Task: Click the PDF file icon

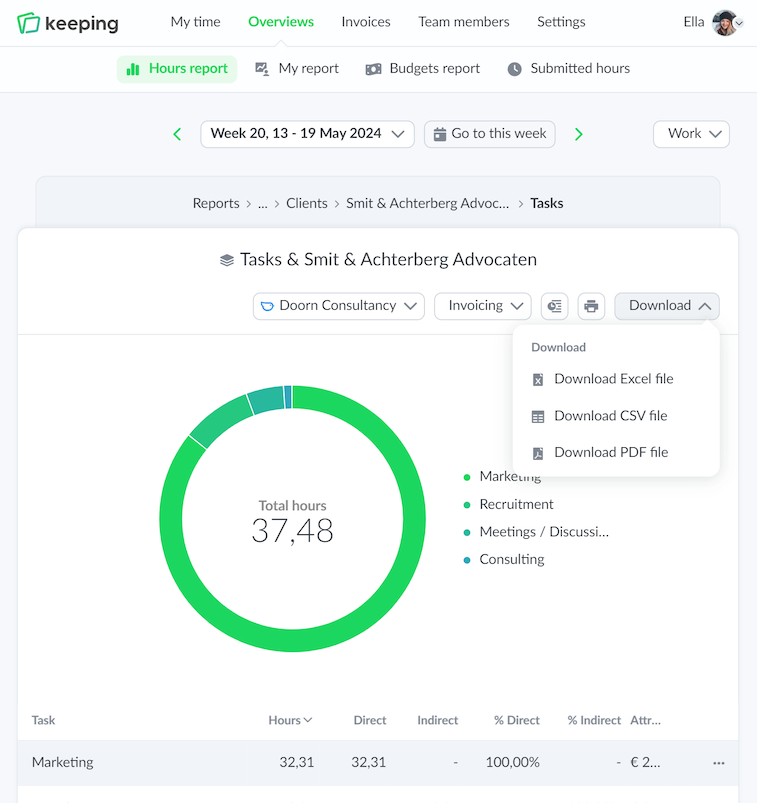Action: 538,453
